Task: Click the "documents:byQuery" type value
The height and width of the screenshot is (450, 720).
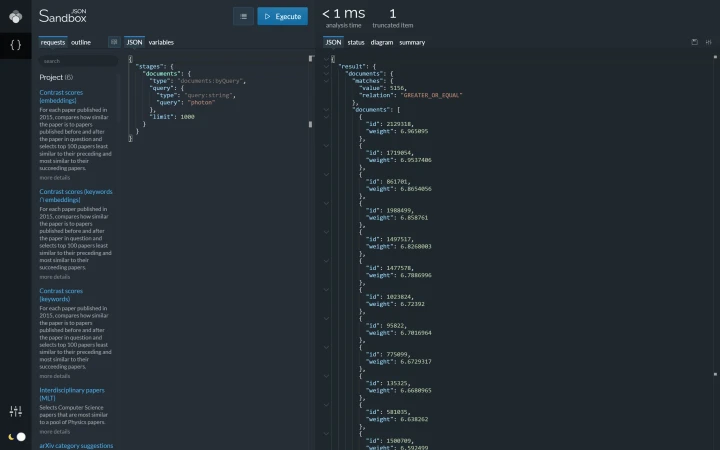Action: (x=210, y=81)
